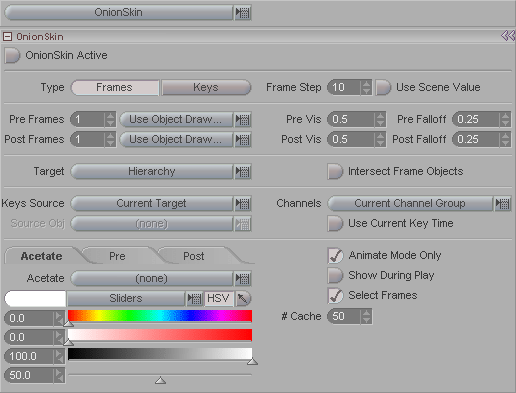Click the popup icon for the Pre Frames draw mode
516x393 pixels.
click(x=243, y=119)
